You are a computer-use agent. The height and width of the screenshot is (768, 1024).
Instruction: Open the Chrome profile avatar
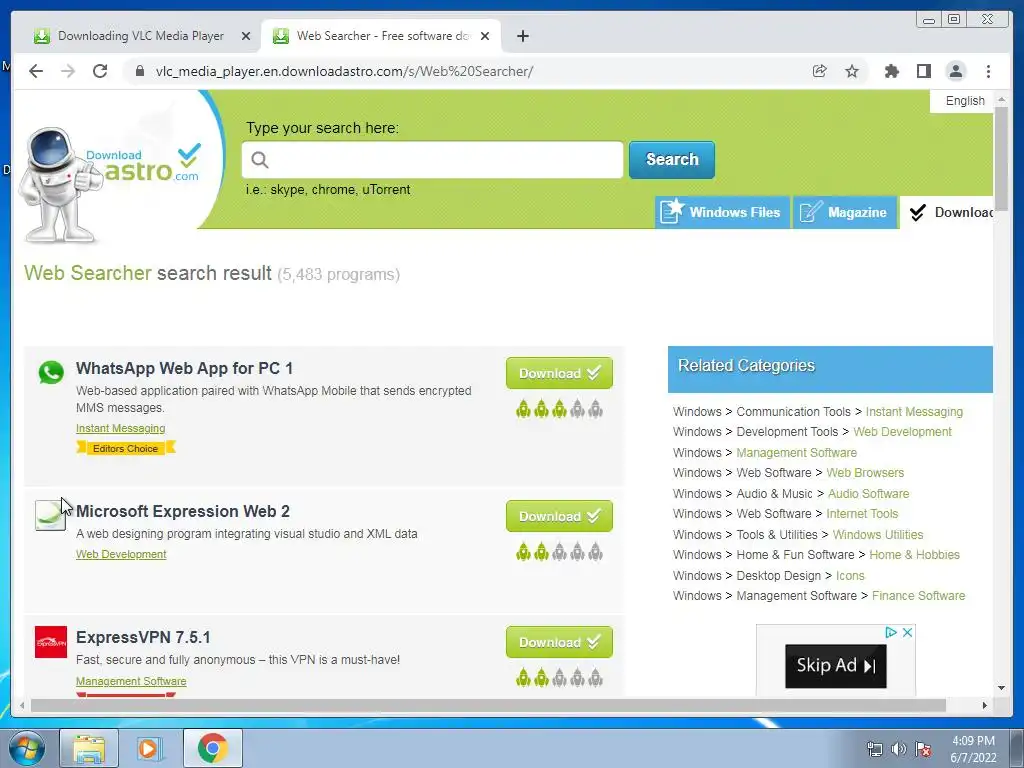point(955,71)
